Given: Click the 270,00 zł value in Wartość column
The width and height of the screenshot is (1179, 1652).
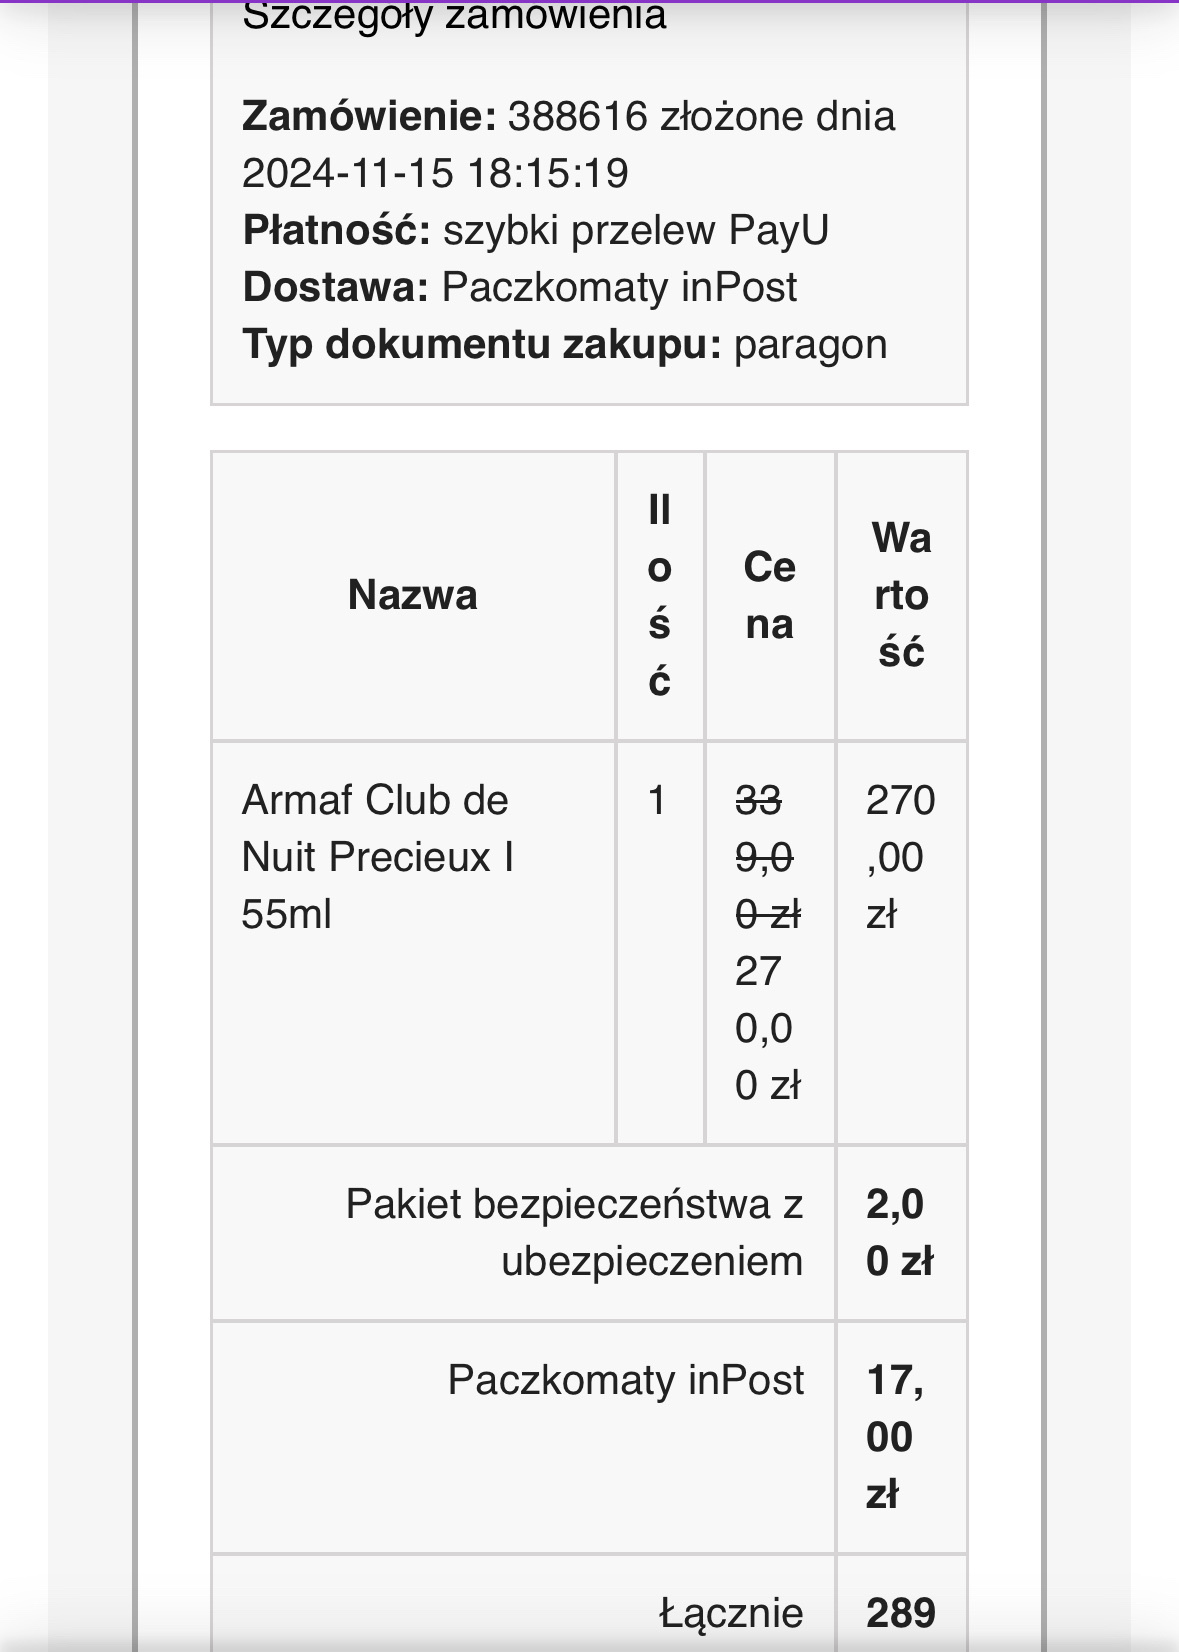Looking at the screenshot, I should (899, 857).
